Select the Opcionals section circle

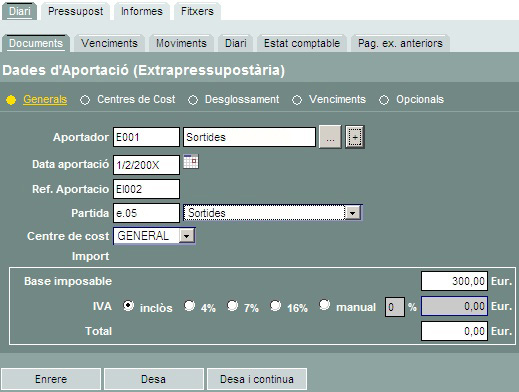[x=384, y=100]
